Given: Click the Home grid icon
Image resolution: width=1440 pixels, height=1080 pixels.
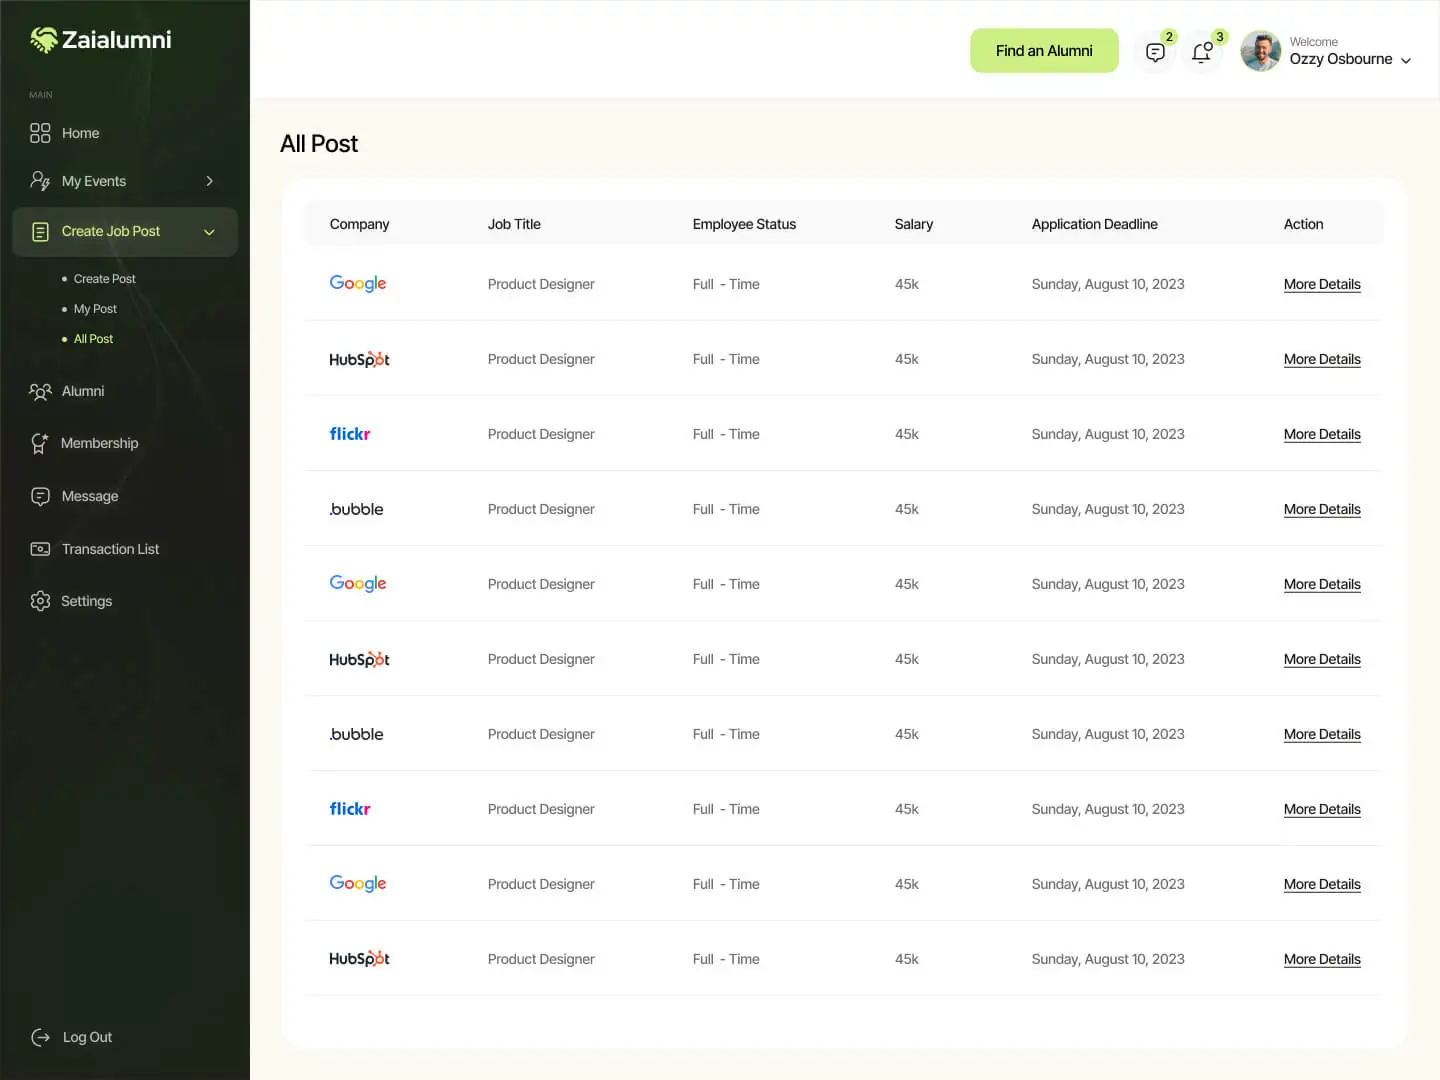Looking at the screenshot, I should [x=40, y=133].
